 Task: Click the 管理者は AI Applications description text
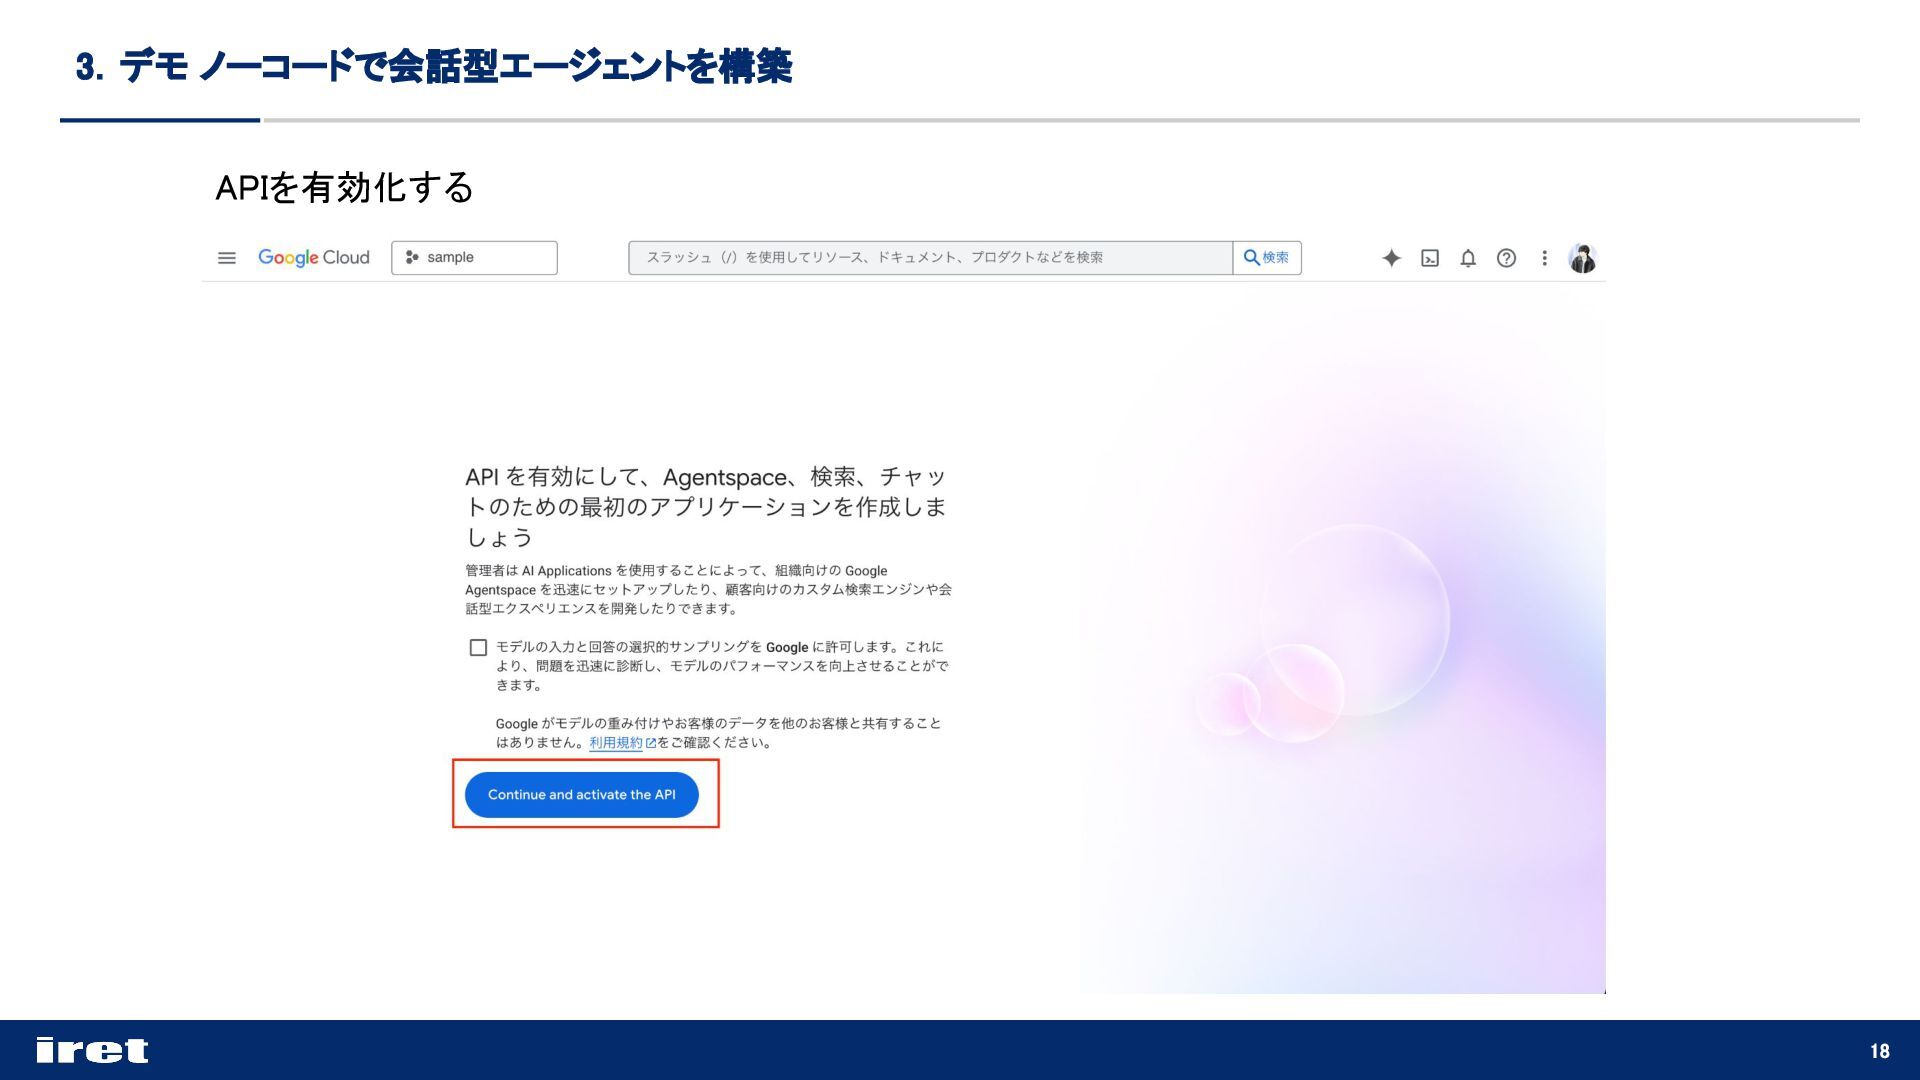[708, 590]
